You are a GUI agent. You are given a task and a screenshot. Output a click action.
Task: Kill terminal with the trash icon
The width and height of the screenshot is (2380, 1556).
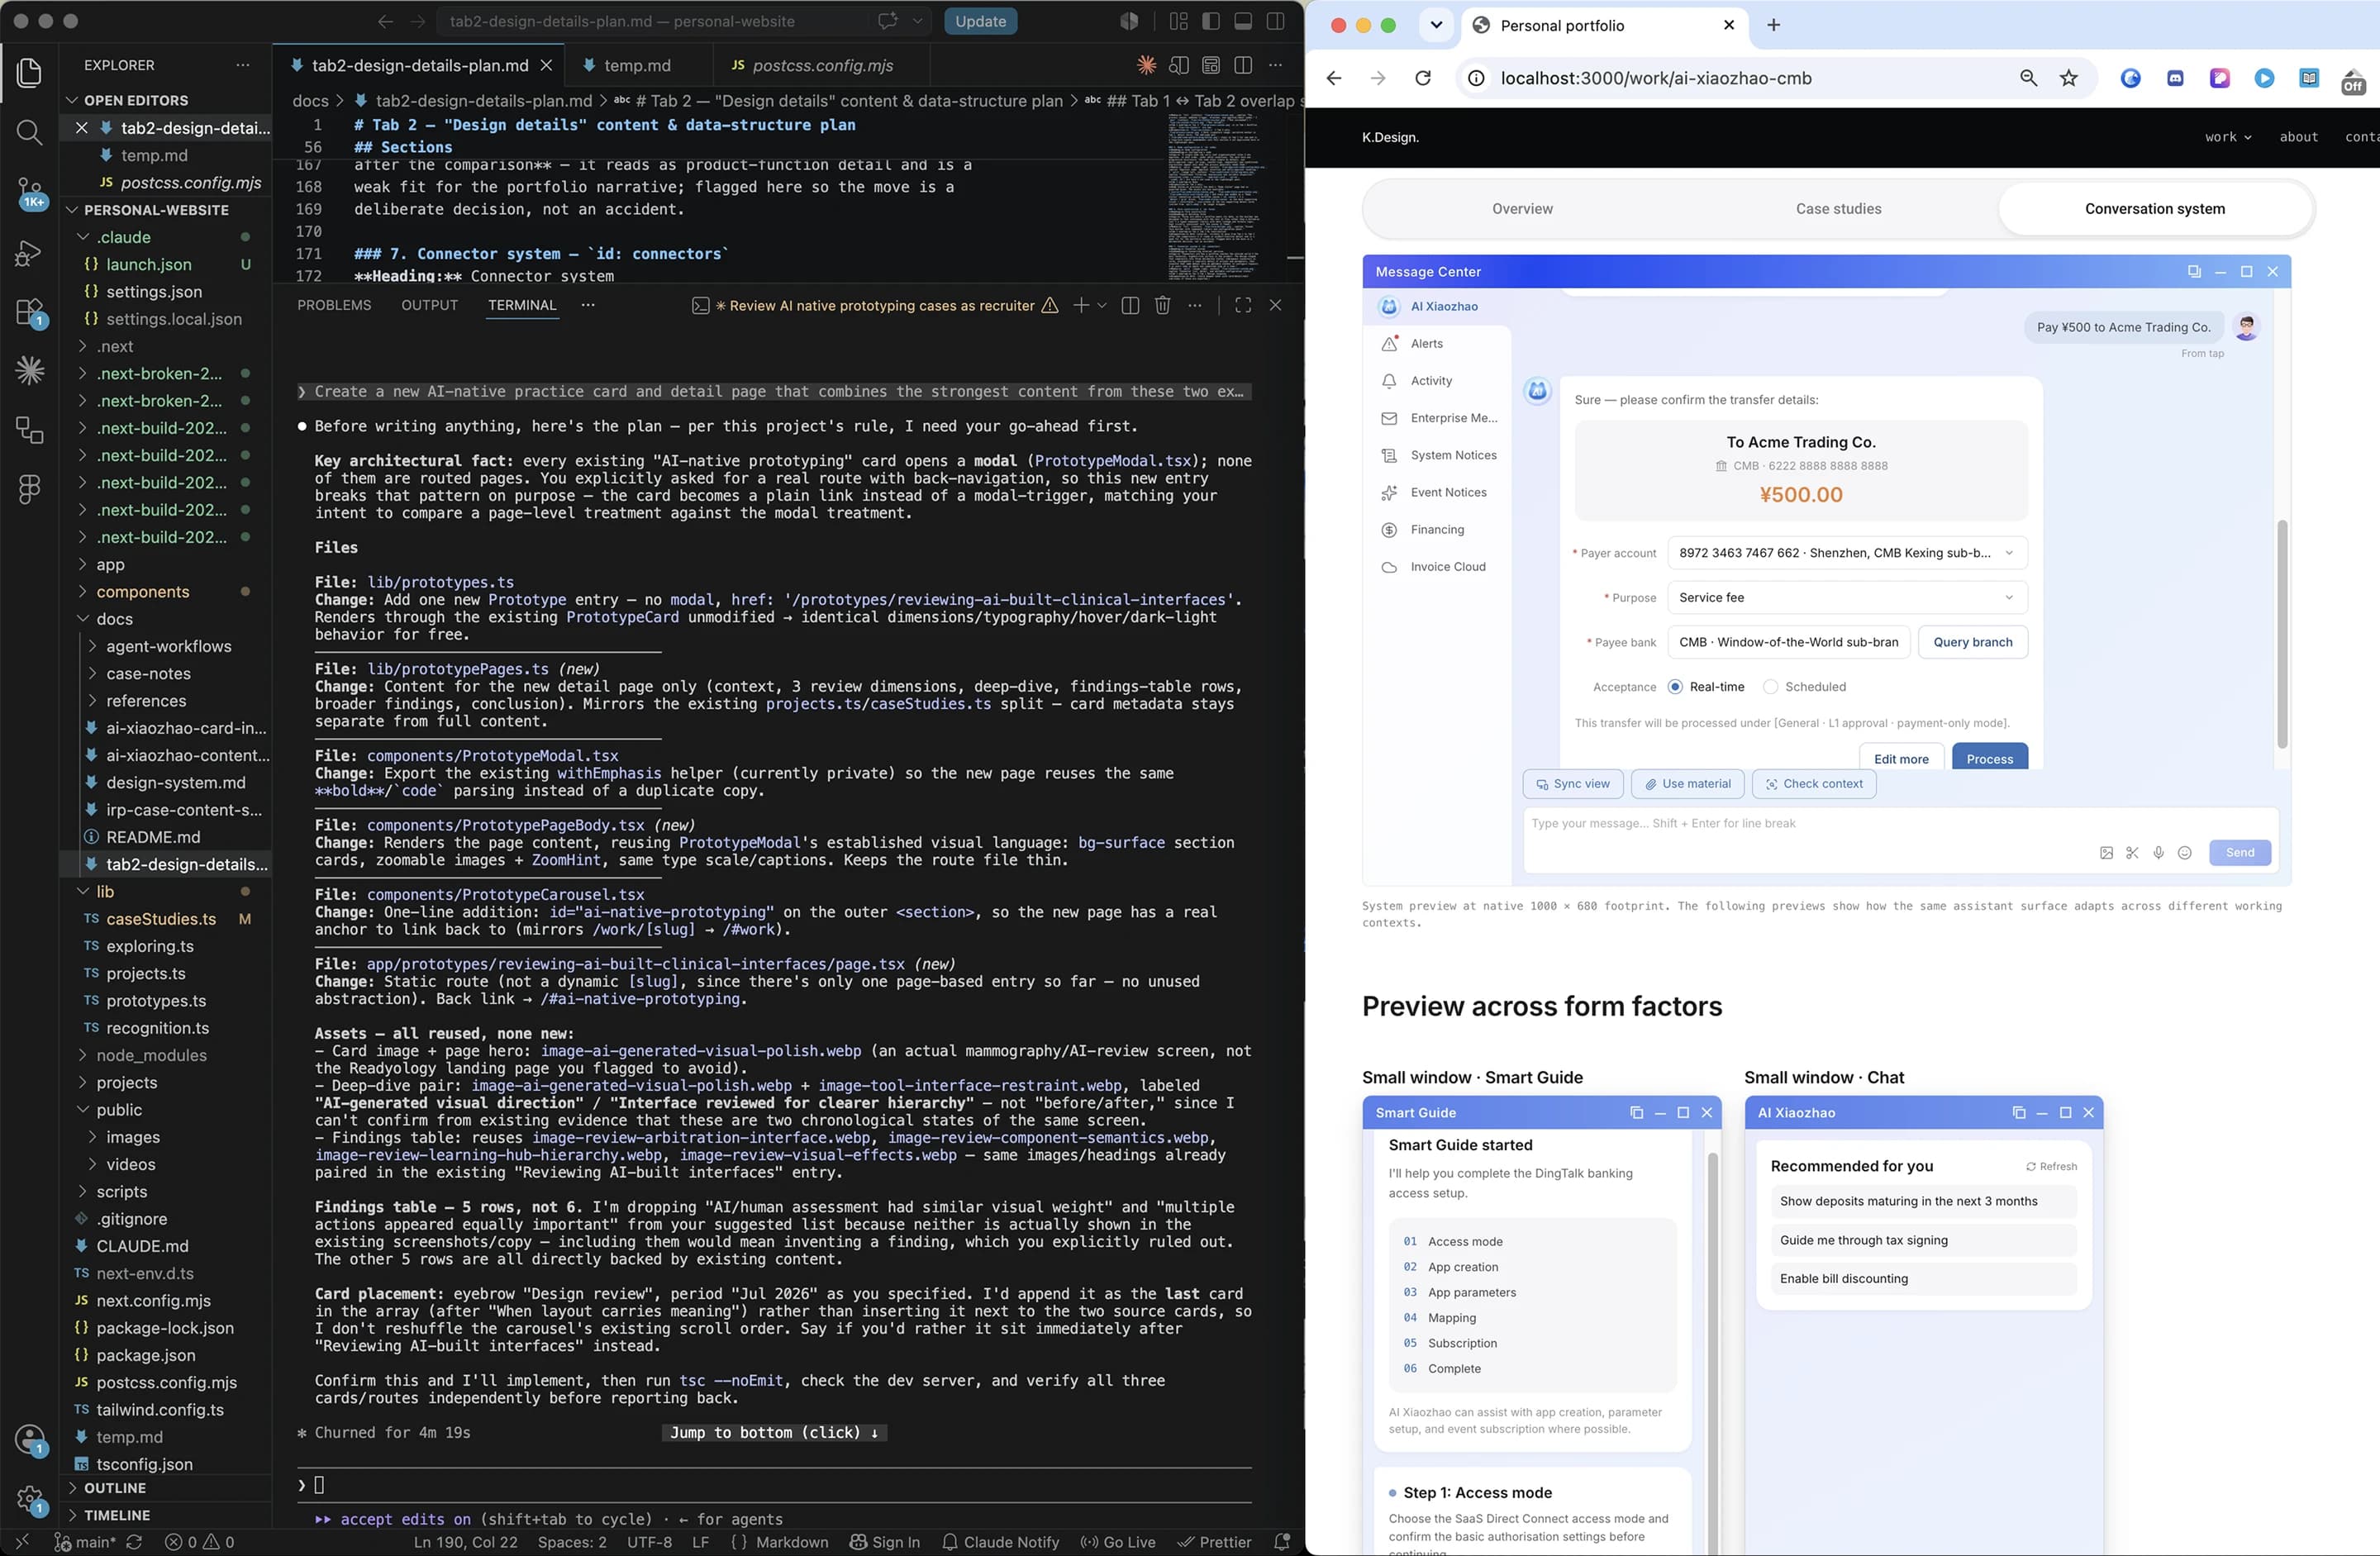(x=1162, y=305)
